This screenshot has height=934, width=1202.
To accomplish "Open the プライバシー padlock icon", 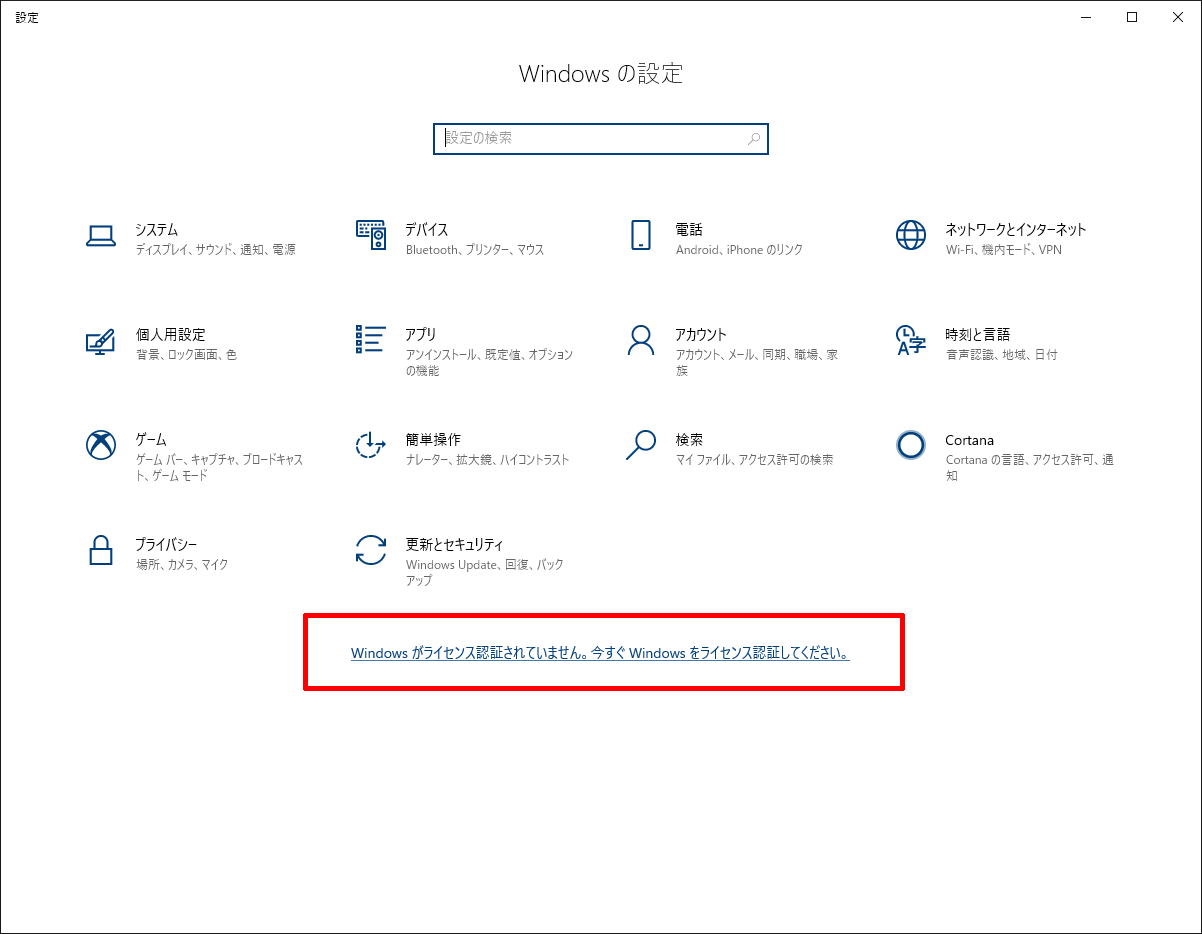I will (x=101, y=550).
